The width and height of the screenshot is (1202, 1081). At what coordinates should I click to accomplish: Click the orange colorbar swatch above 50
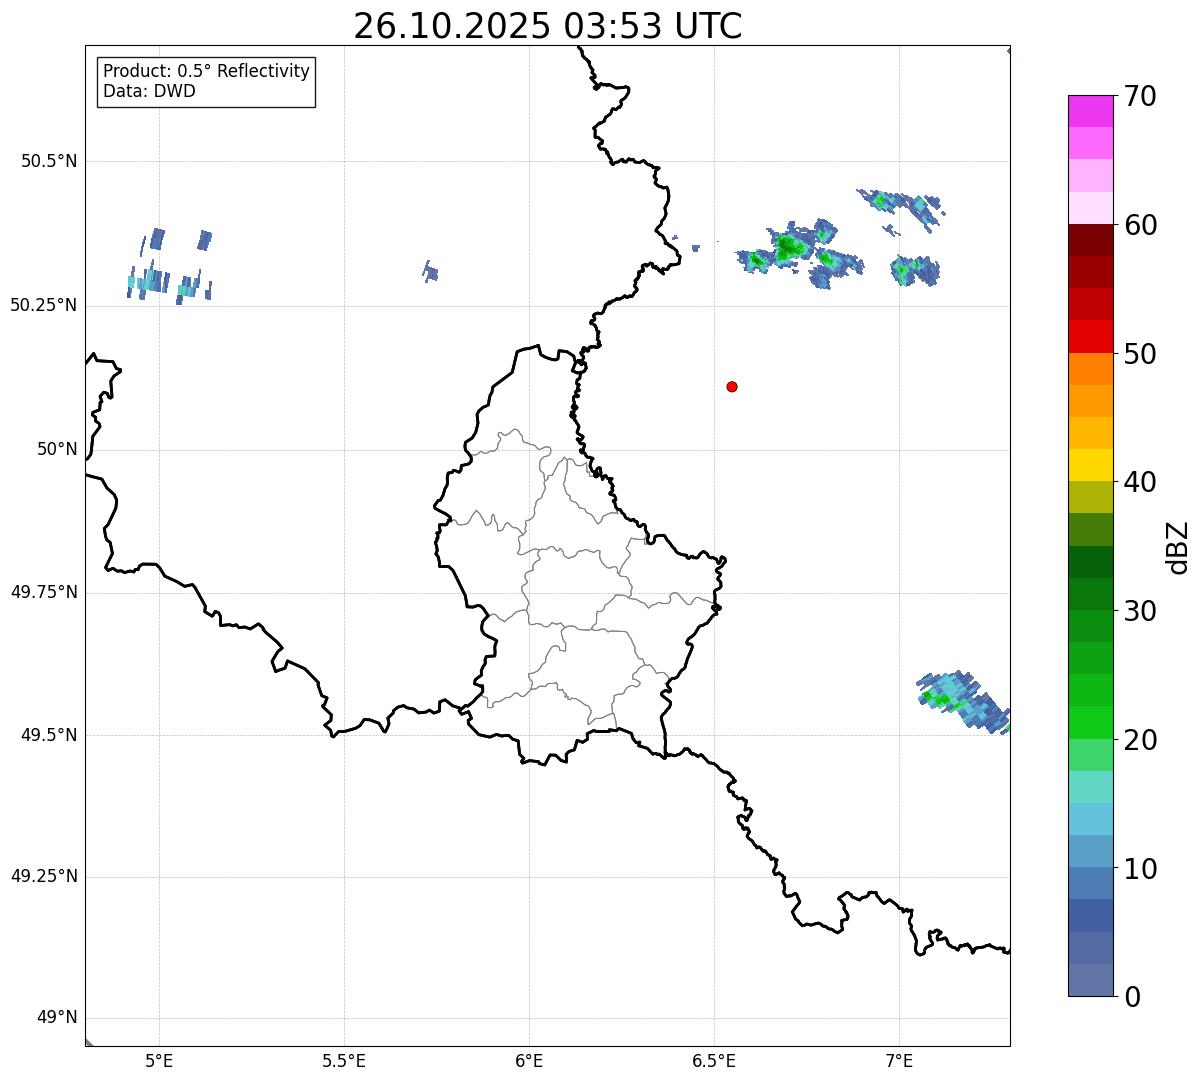pyautogui.click(x=1090, y=369)
